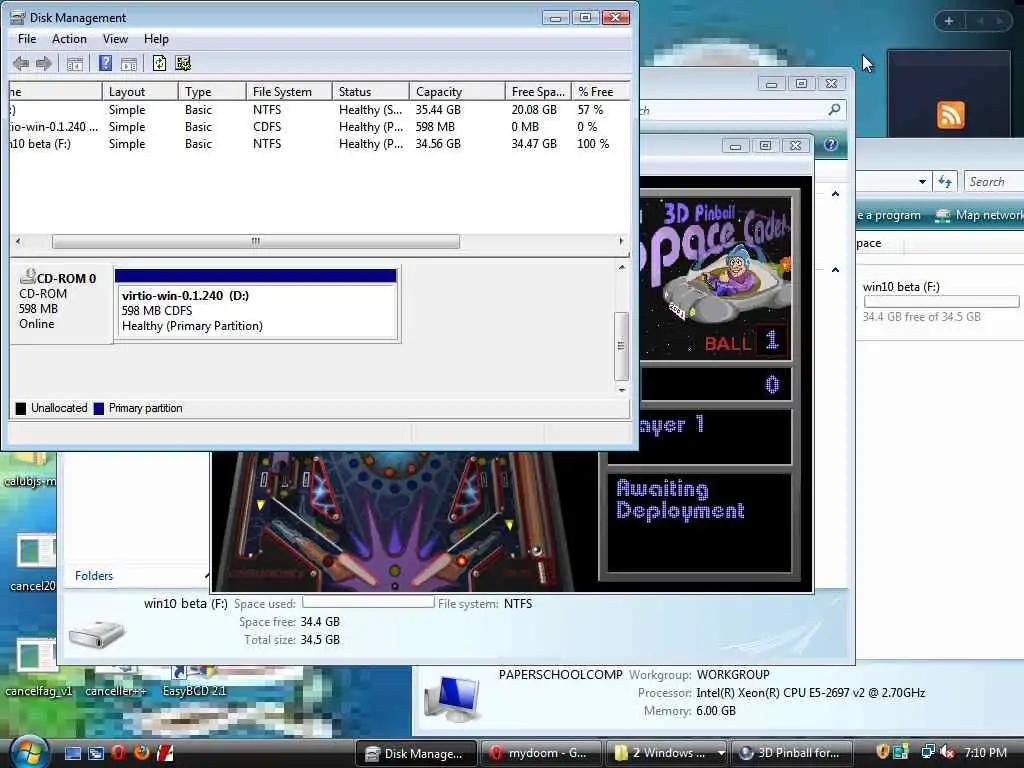The width and height of the screenshot is (1024, 768).
Task: Click the Settings toolbar icon in Disk Management
Action: click(184, 63)
